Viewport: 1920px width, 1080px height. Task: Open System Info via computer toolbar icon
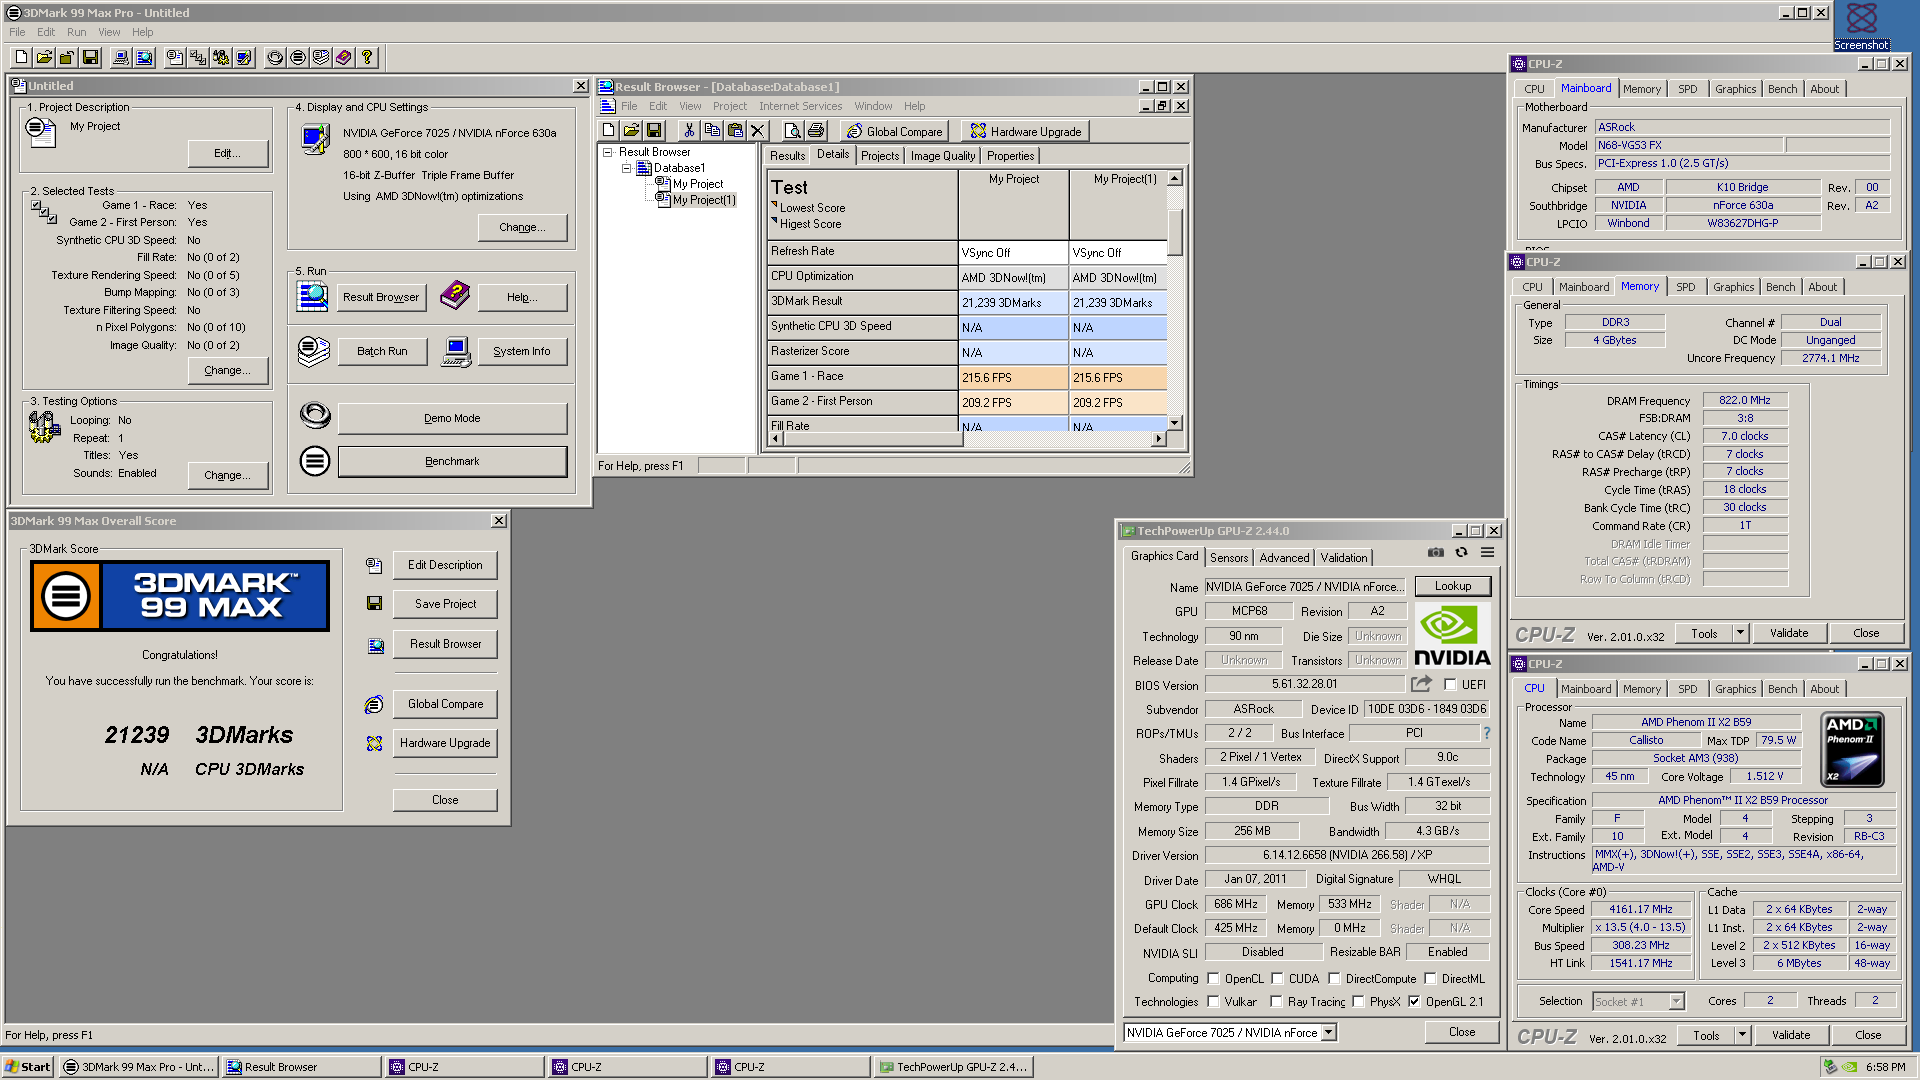click(121, 58)
